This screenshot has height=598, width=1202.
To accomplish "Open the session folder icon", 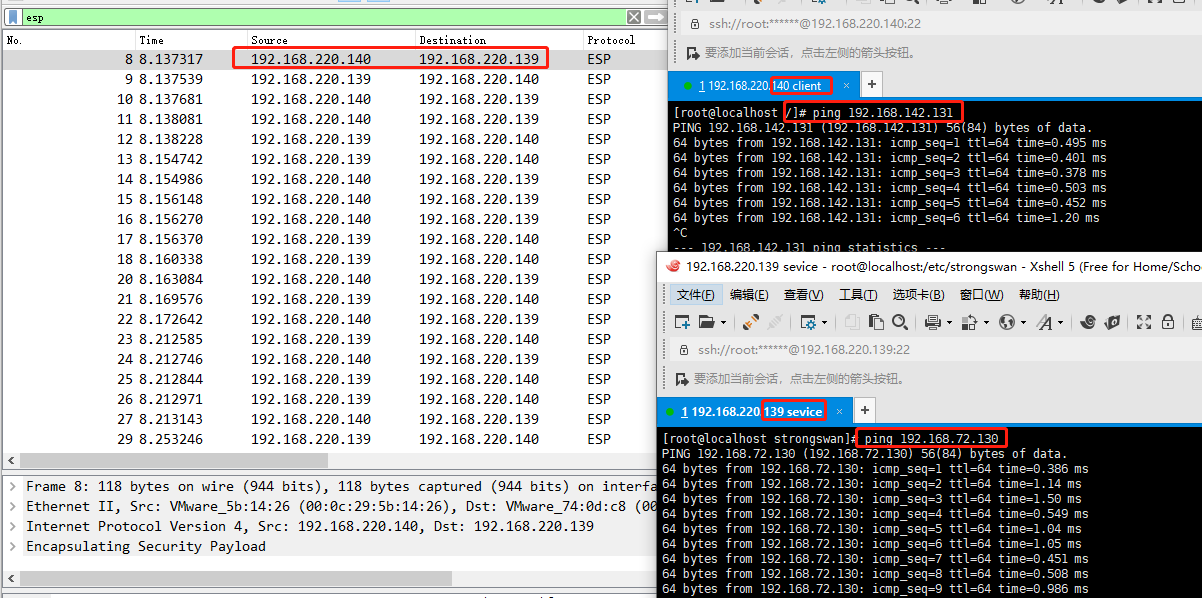I will (x=707, y=322).
